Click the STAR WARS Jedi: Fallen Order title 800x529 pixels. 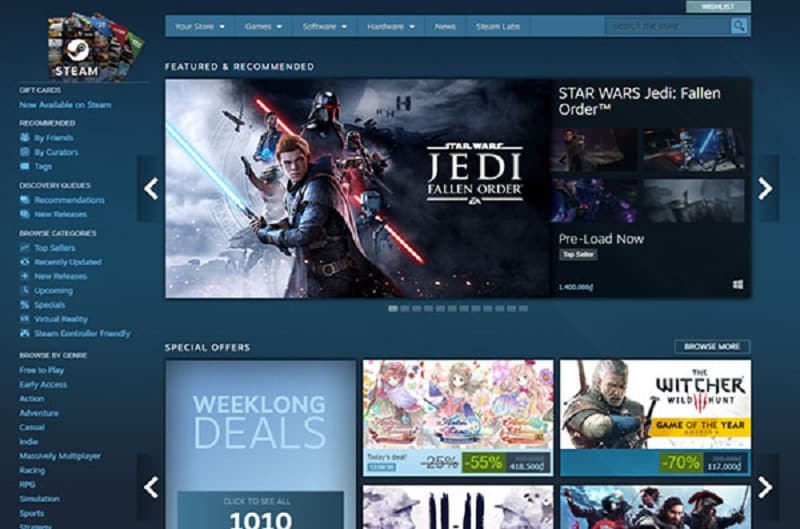[x=639, y=101]
